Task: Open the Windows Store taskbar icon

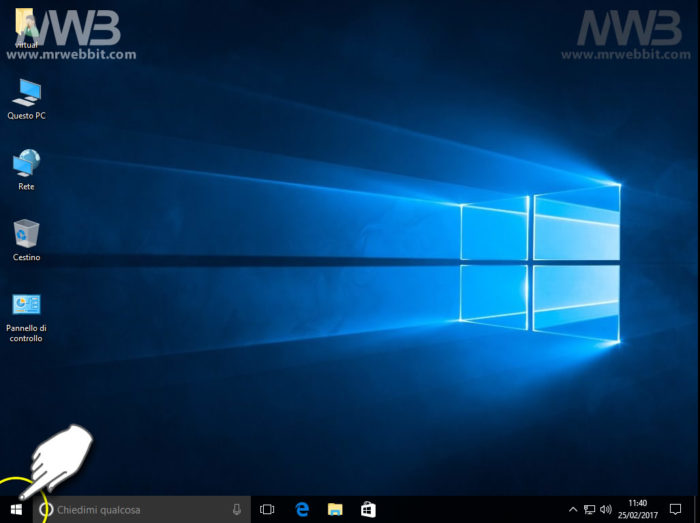Action: (x=368, y=509)
